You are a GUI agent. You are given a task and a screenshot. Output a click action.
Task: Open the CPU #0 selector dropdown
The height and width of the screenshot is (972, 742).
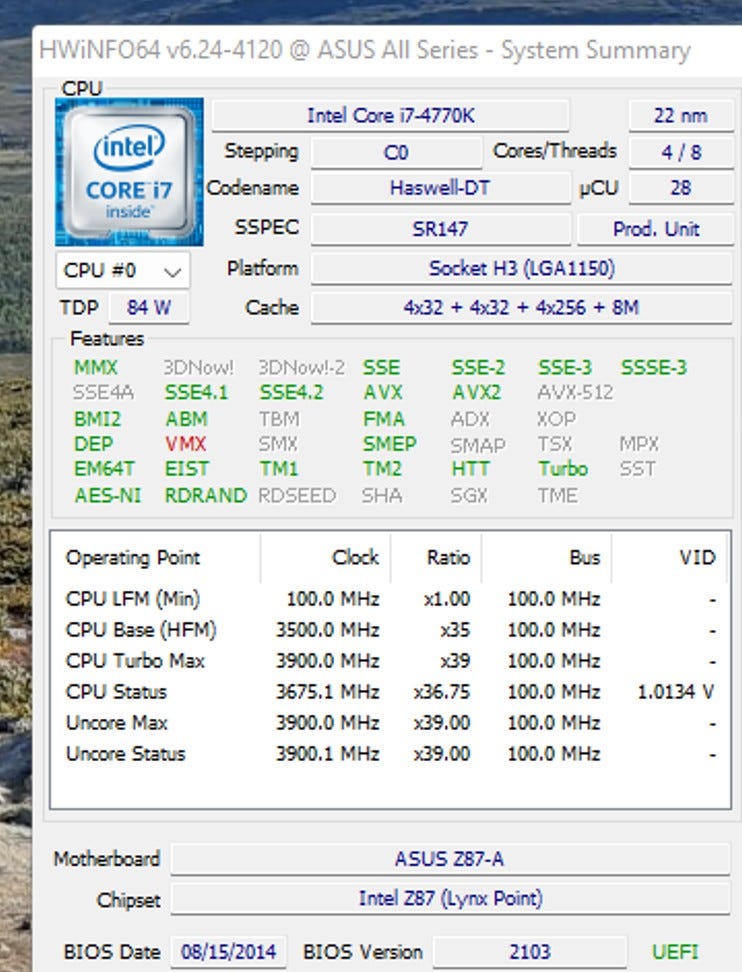[x=123, y=270]
